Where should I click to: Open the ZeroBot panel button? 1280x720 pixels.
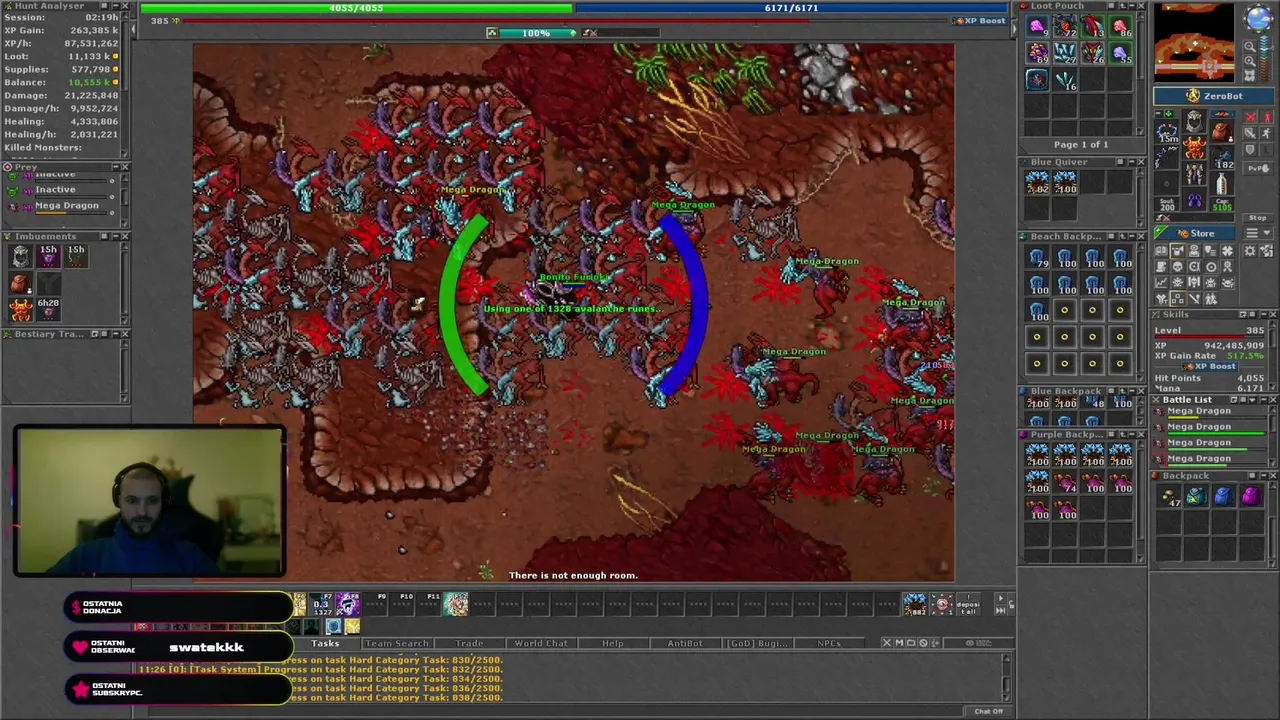(1214, 96)
